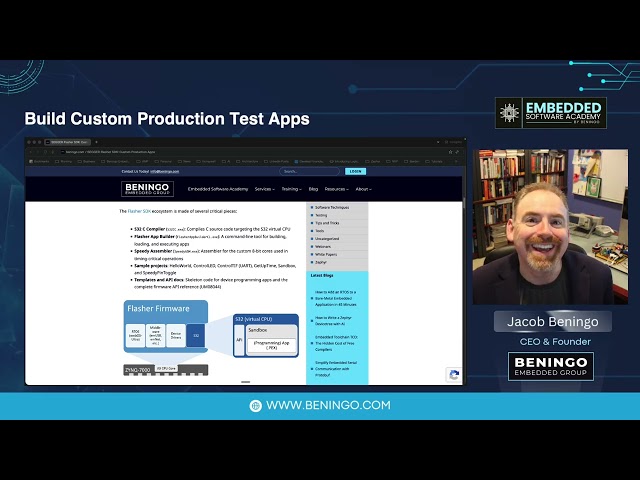Click the browser back arrow
The image size is (640, 480).
click(31, 152)
